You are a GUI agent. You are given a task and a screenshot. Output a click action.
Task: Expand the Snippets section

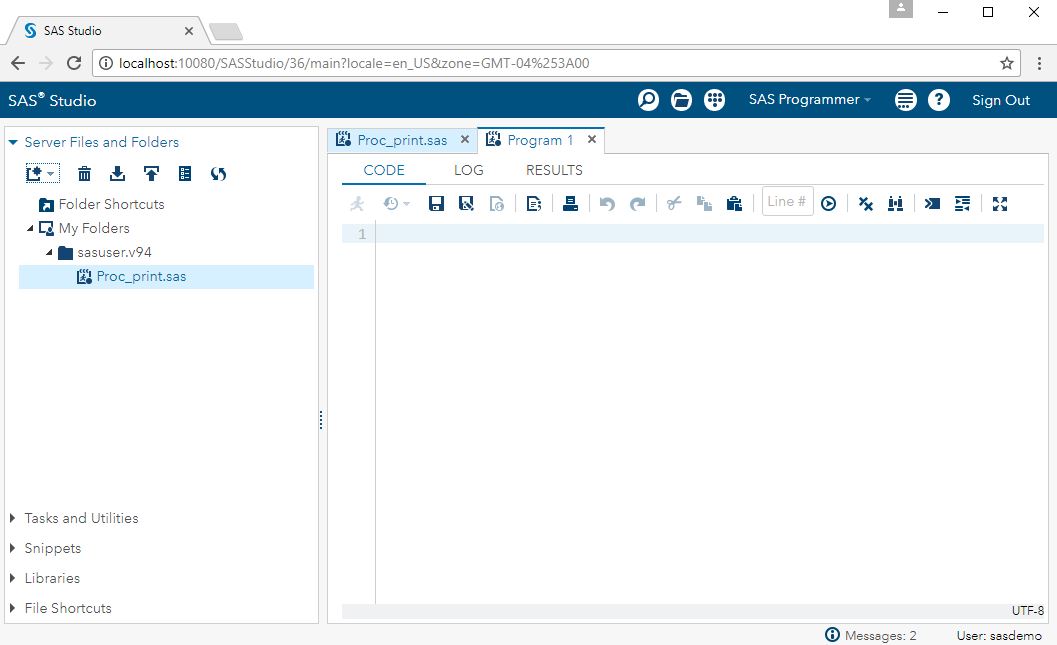point(13,548)
